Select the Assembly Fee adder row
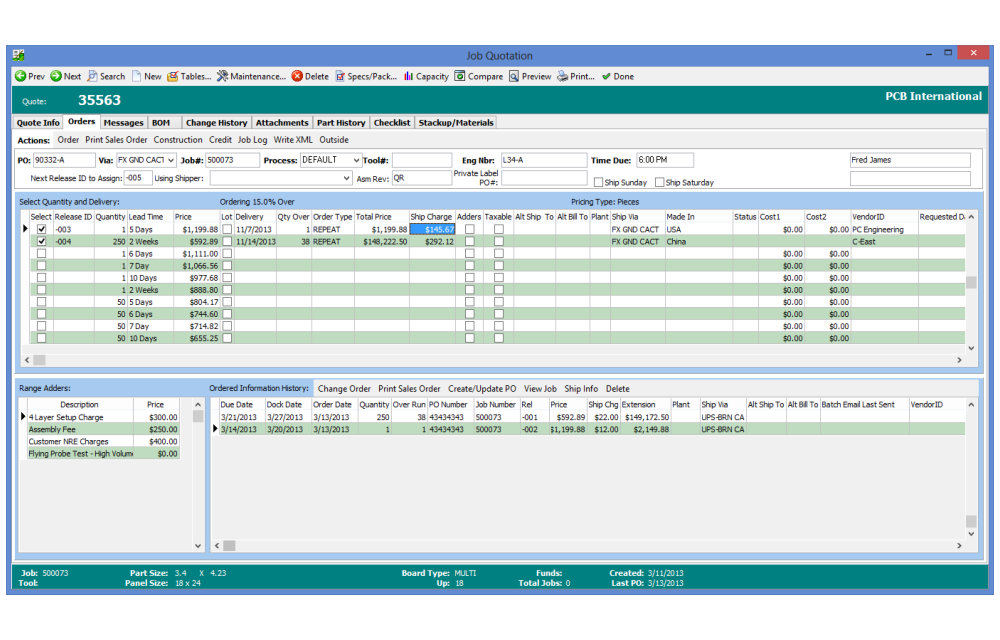The width and height of the screenshot is (1000, 640). pyautogui.click(x=103, y=430)
